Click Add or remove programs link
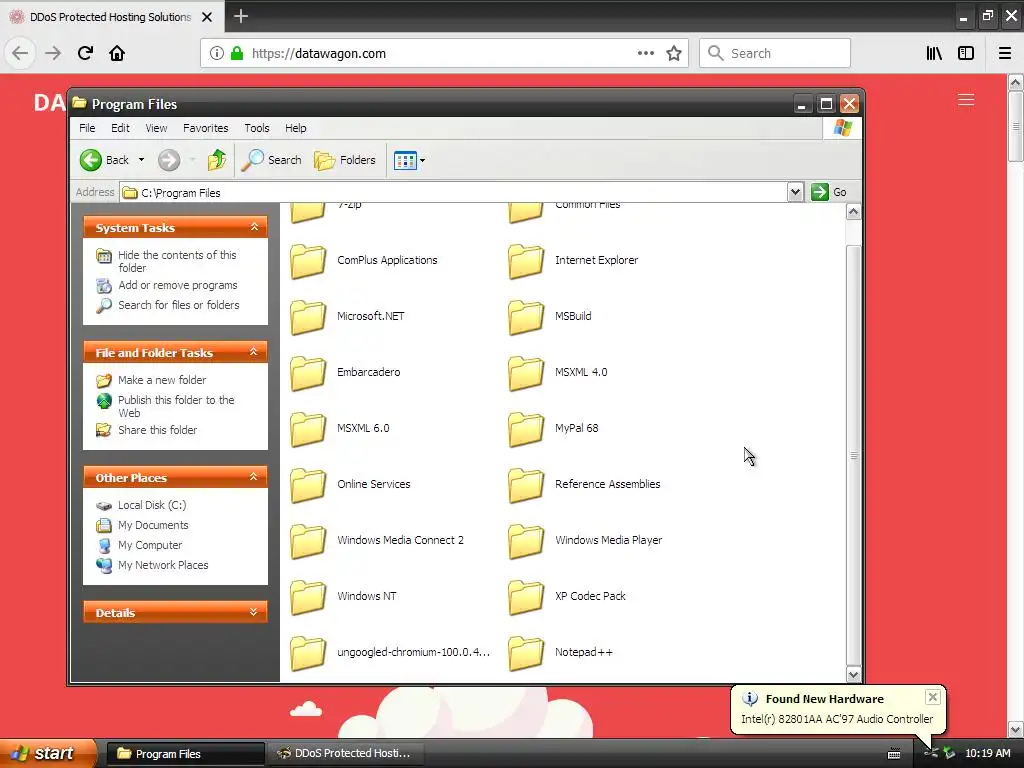The image size is (1024, 768). [178, 285]
